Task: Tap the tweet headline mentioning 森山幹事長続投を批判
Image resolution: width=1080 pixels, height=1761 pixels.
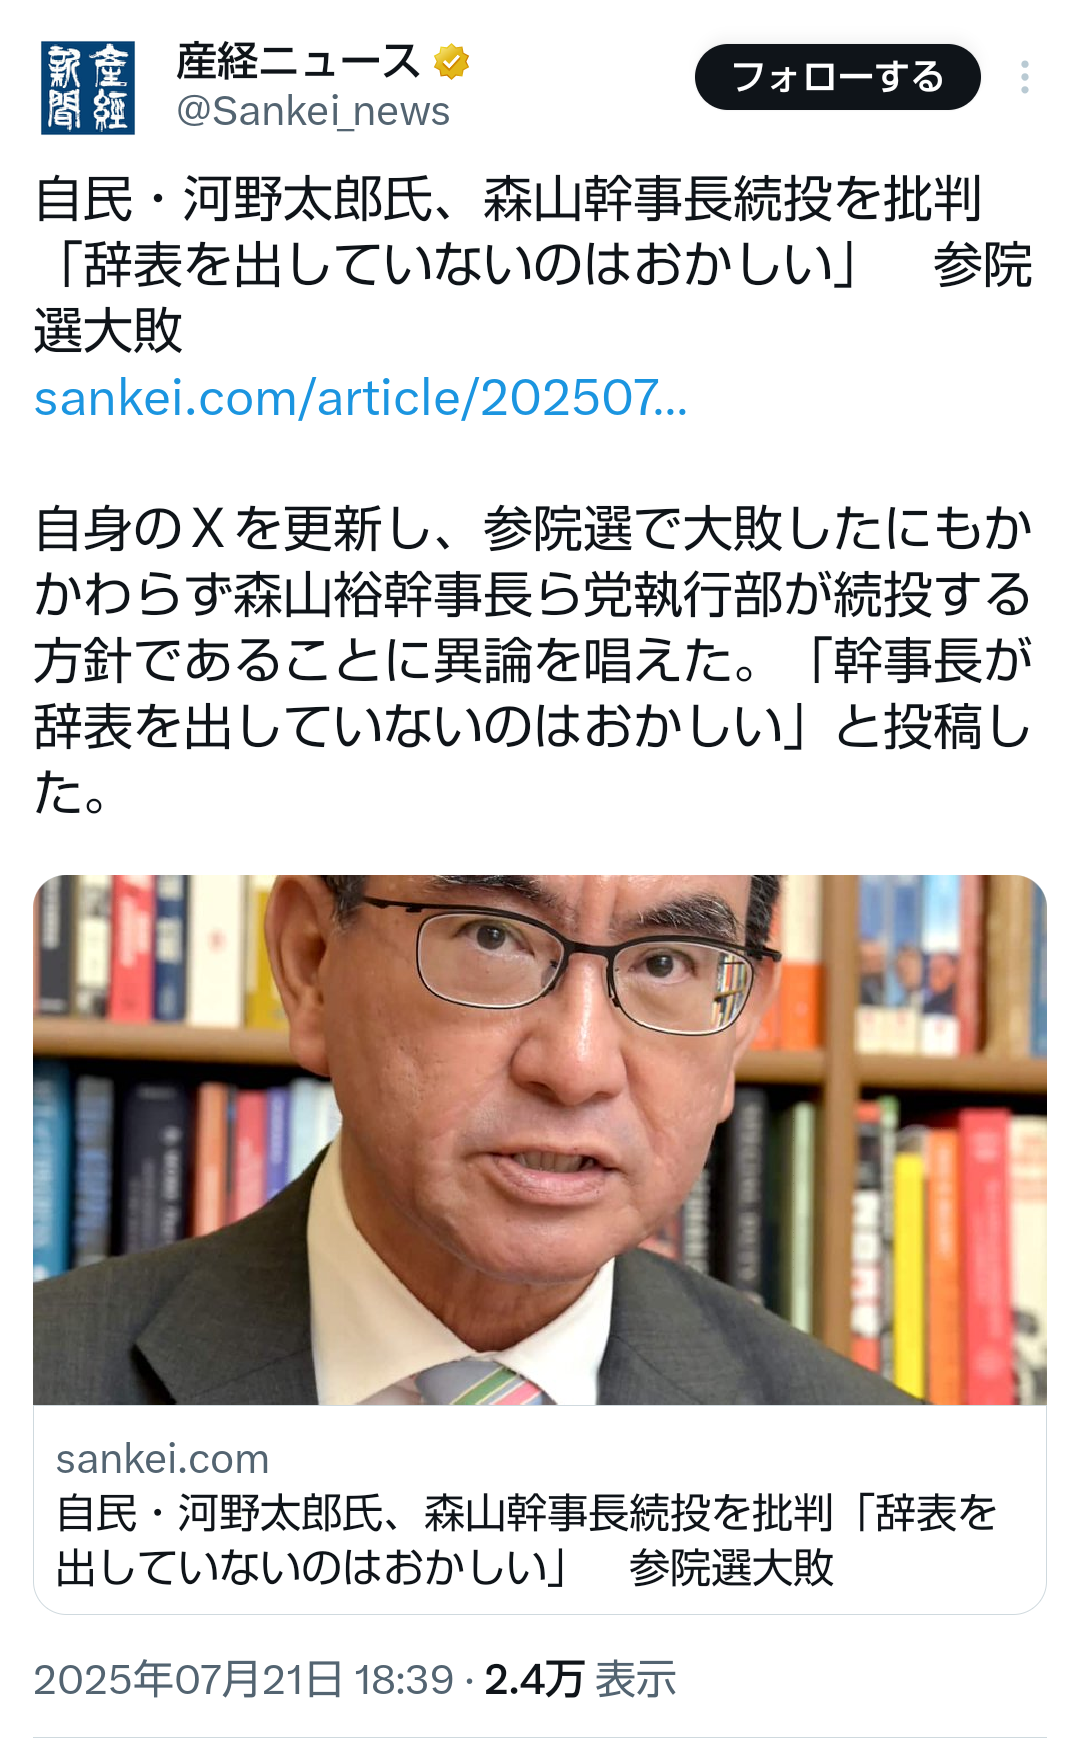Action: pyautogui.click(x=533, y=264)
